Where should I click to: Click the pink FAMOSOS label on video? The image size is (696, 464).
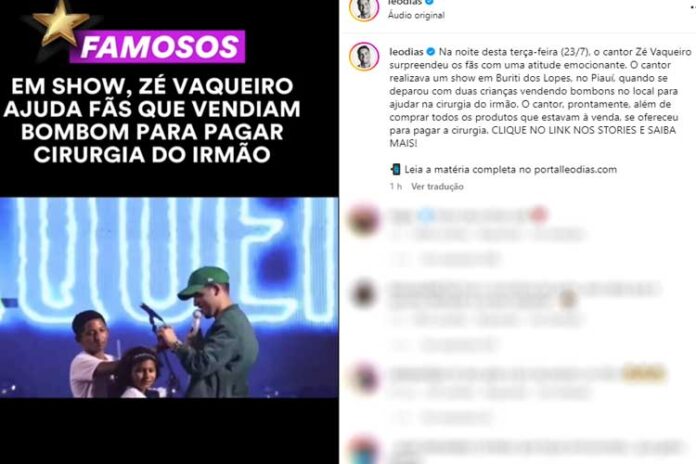[x=158, y=47]
